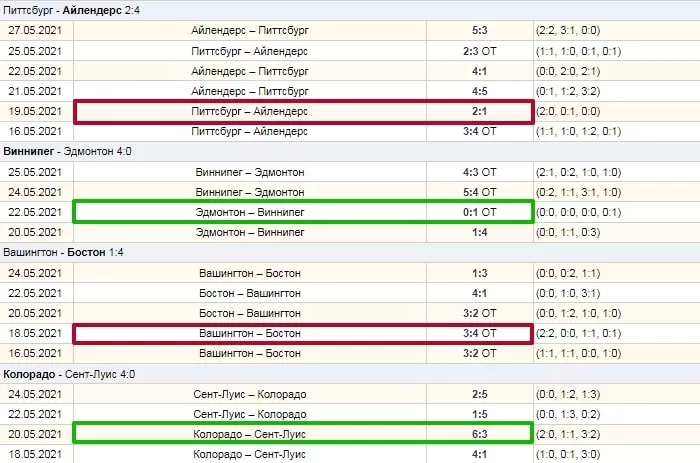Select the series header "Виннипег - Эдмонтон 4:0"
700x463 pixels.
[x=67, y=151]
